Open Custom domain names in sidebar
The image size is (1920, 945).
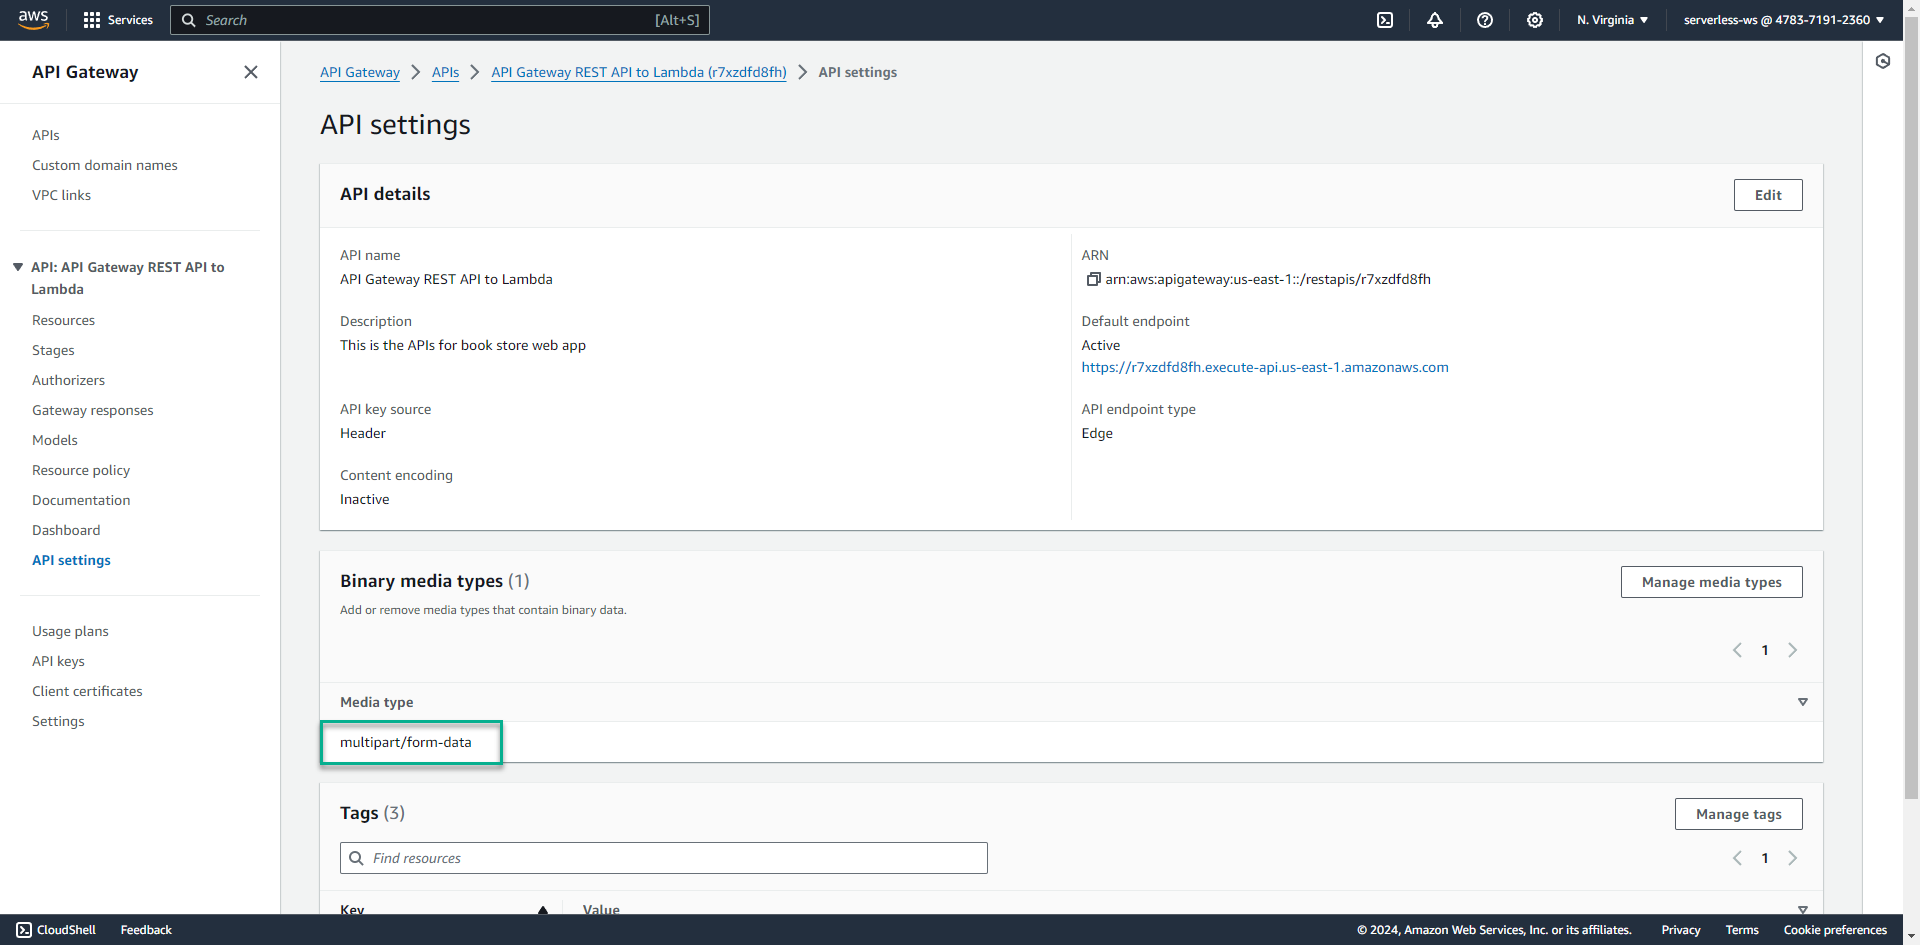105,165
